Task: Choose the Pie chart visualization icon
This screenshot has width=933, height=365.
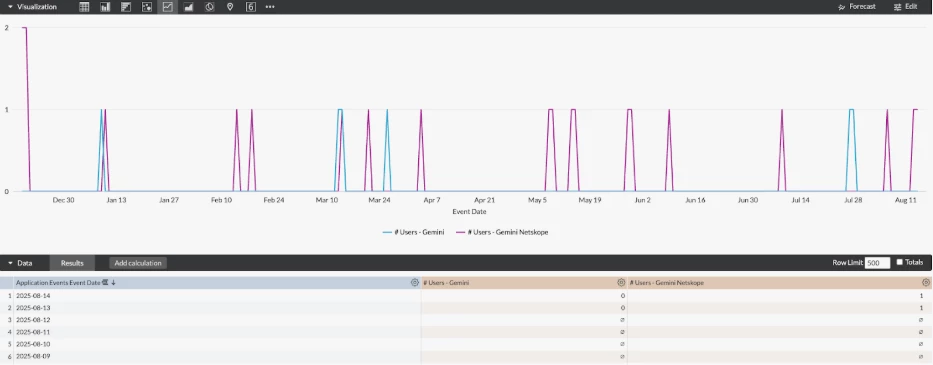Action: (209, 7)
